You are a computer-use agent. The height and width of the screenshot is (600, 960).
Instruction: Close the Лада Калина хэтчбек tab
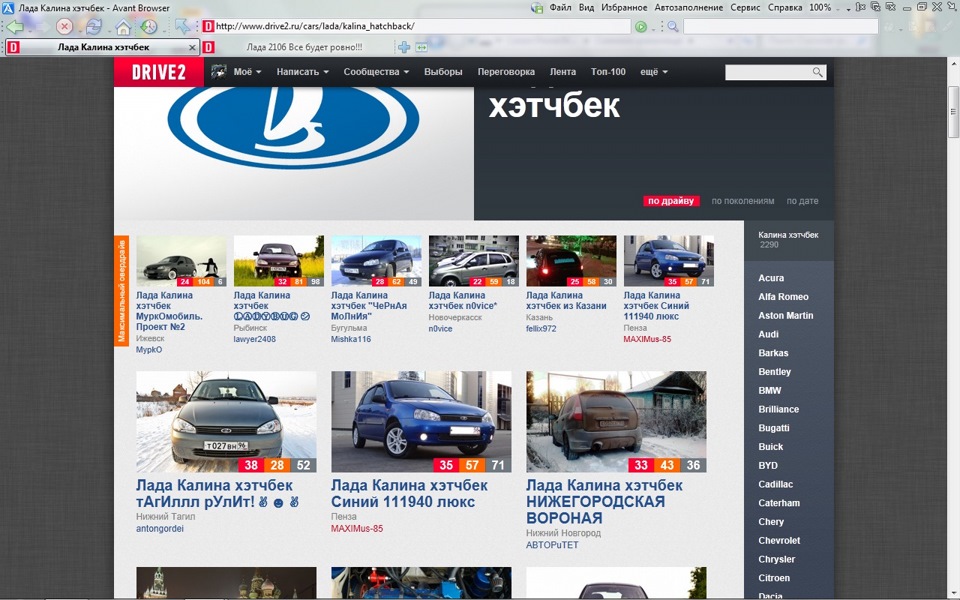[192, 47]
